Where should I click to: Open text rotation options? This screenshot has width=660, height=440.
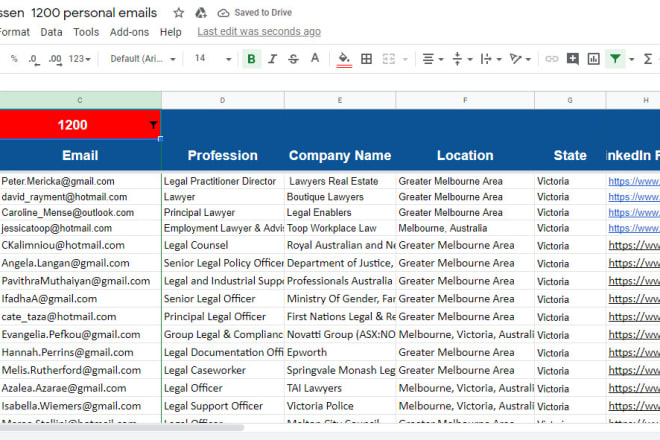[x=520, y=59]
